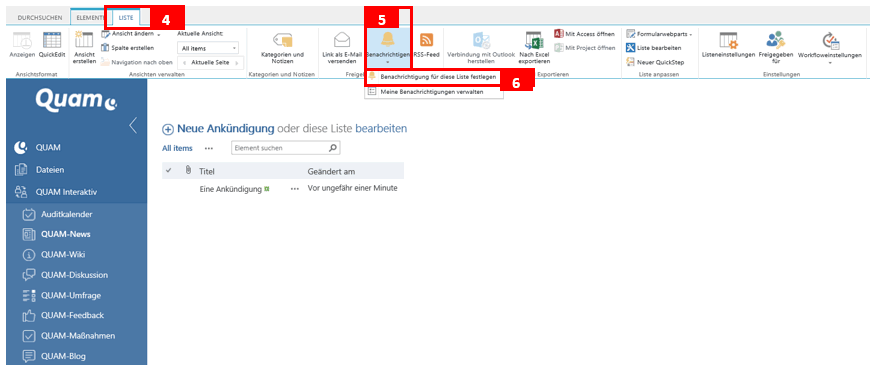Click 'Vor ungefähr einer Minute' cell
The image size is (875, 372).
353,189
